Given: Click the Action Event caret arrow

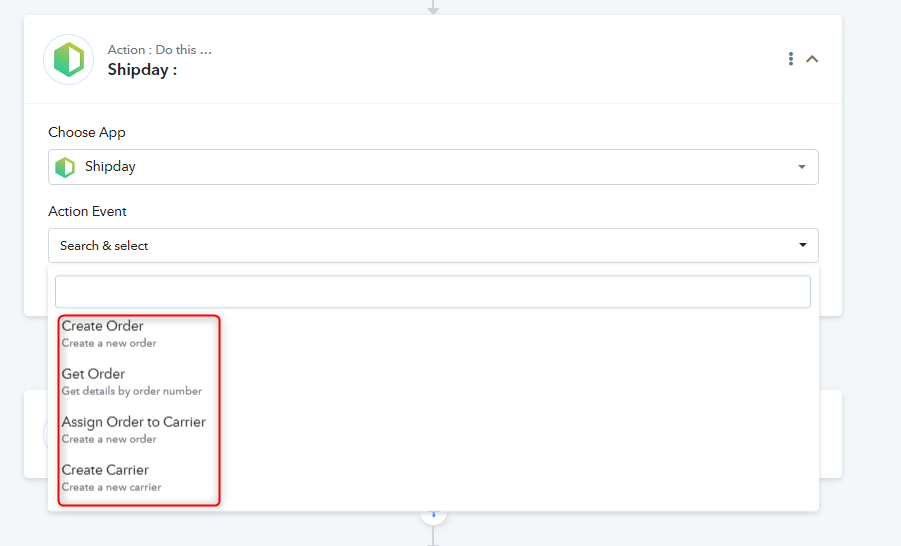Looking at the screenshot, I should pyautogui.click(x=803, y=245).
